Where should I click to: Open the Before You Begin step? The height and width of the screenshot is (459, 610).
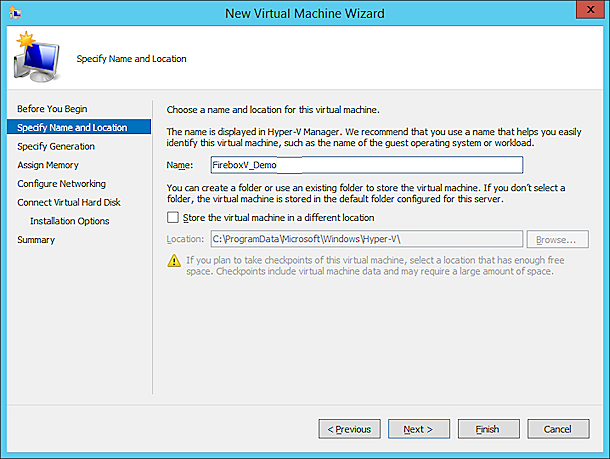52,109
